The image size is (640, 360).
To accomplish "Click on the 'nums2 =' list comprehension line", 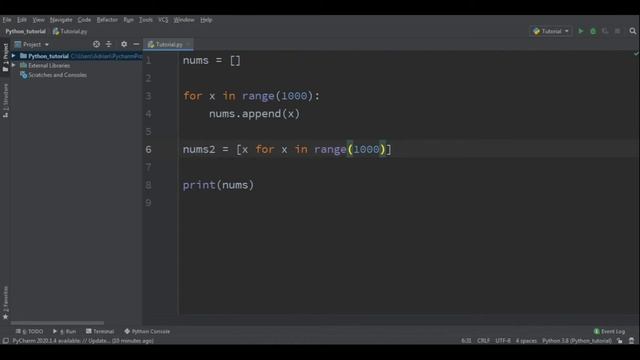I will 287,149.
